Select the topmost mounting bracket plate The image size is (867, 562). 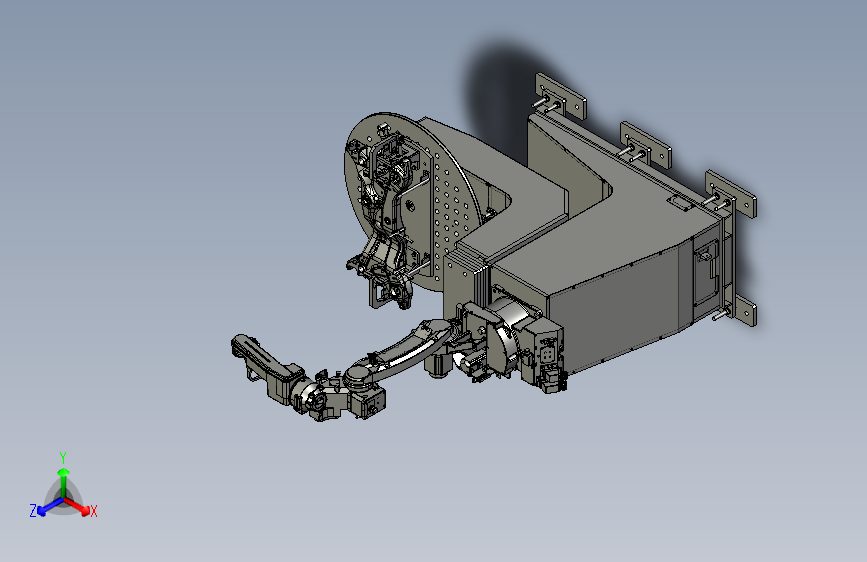point(561,95)
